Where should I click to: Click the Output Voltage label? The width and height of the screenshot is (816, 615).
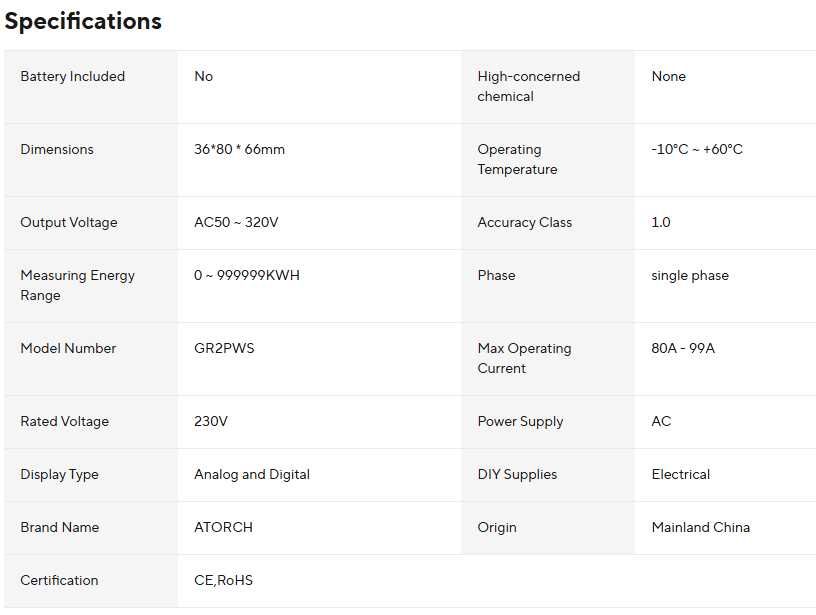68,222
